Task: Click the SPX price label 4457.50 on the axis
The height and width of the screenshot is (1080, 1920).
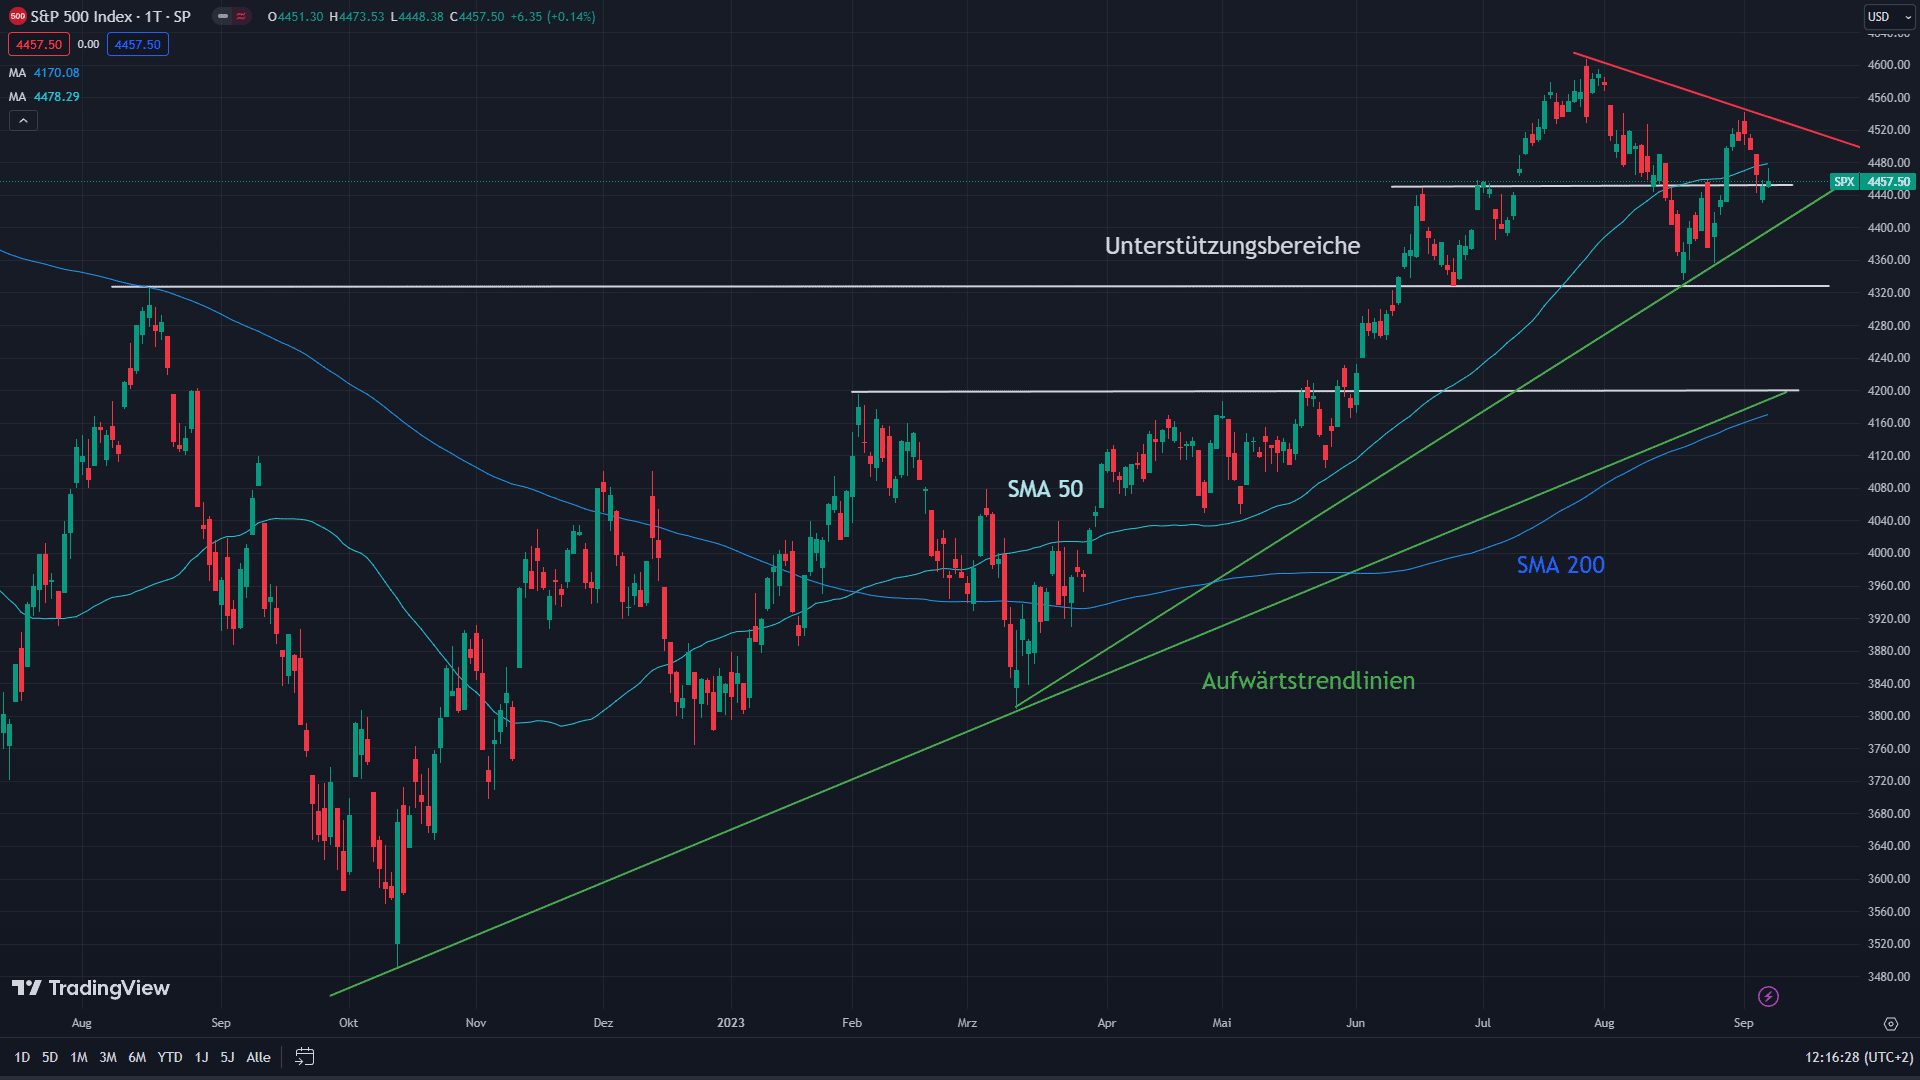Action: 1872,182
